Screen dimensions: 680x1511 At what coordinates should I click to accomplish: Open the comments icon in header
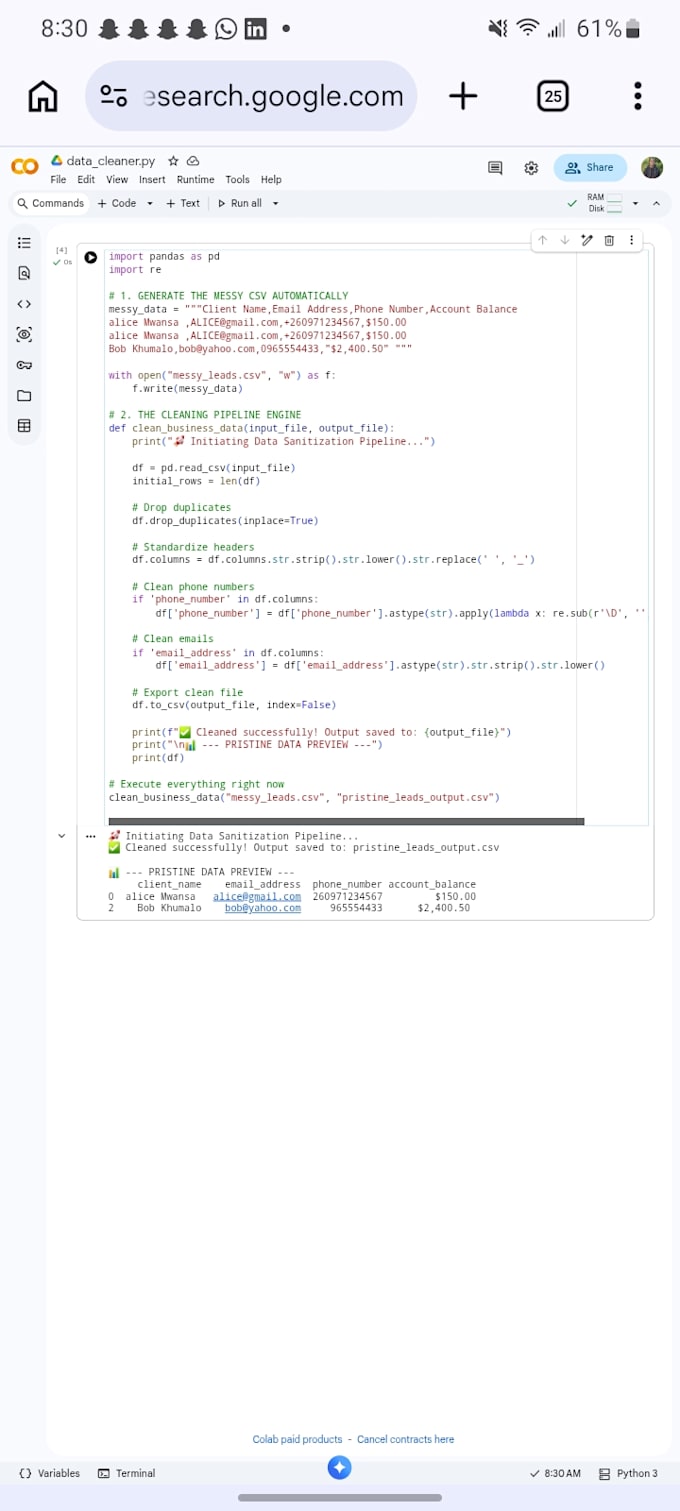click(x=495, y=168)
